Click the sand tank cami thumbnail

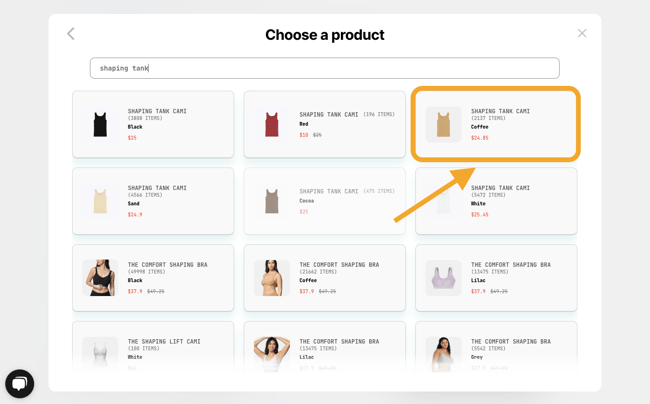click(100, 201)
